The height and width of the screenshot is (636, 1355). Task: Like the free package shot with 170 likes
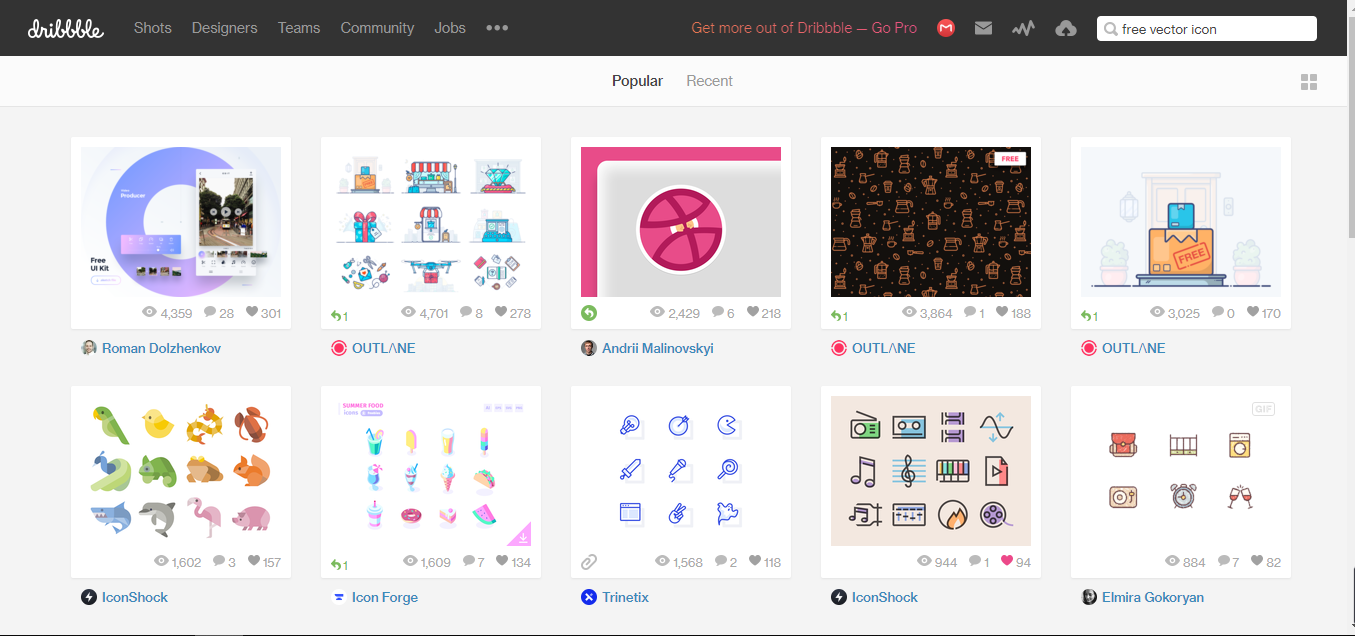coord(1251,313)
